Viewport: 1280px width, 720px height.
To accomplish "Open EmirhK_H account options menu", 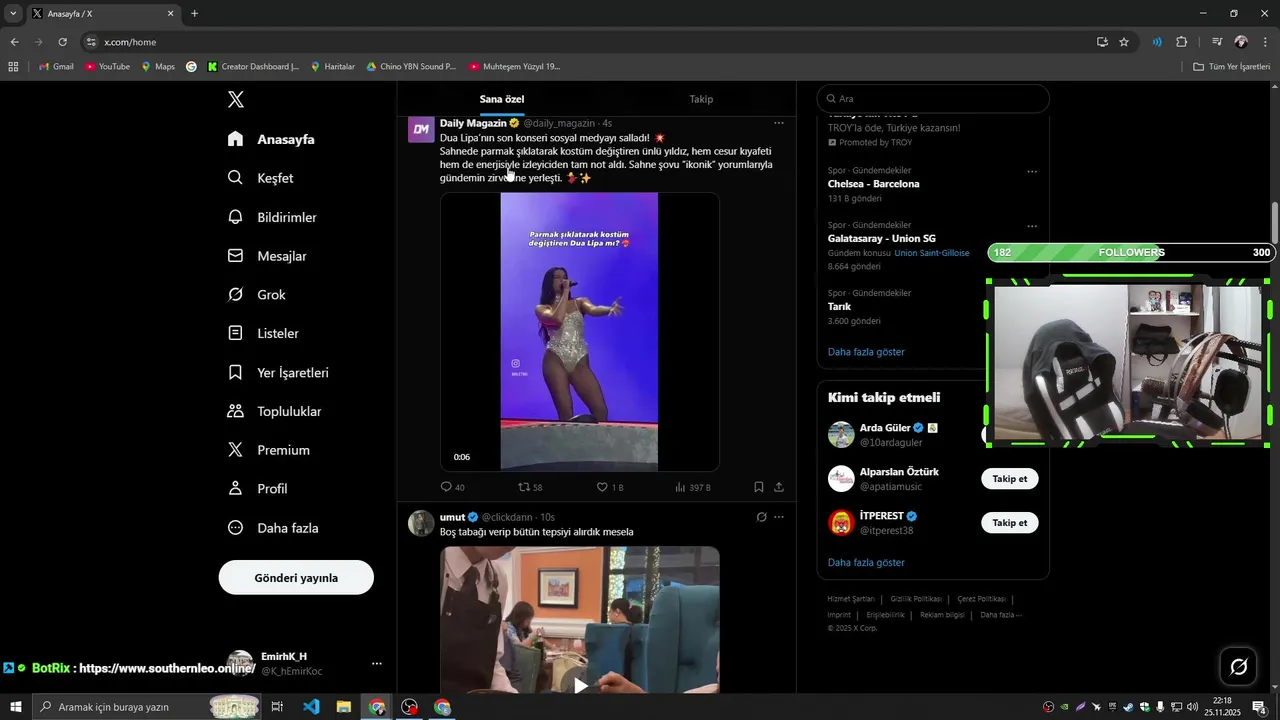I will coord(377,663).
